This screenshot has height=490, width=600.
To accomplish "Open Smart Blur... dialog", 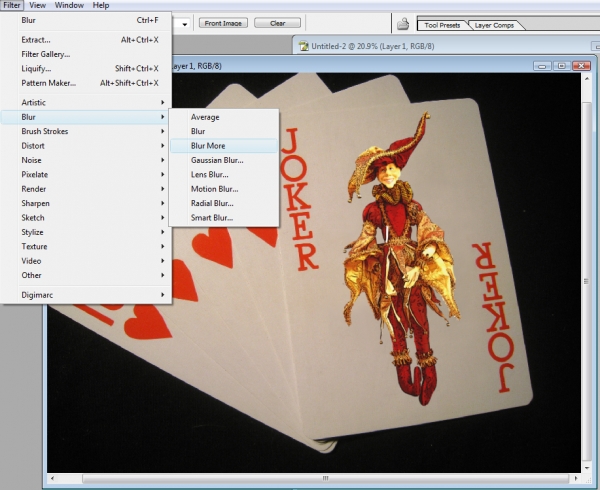I will 224,218.
